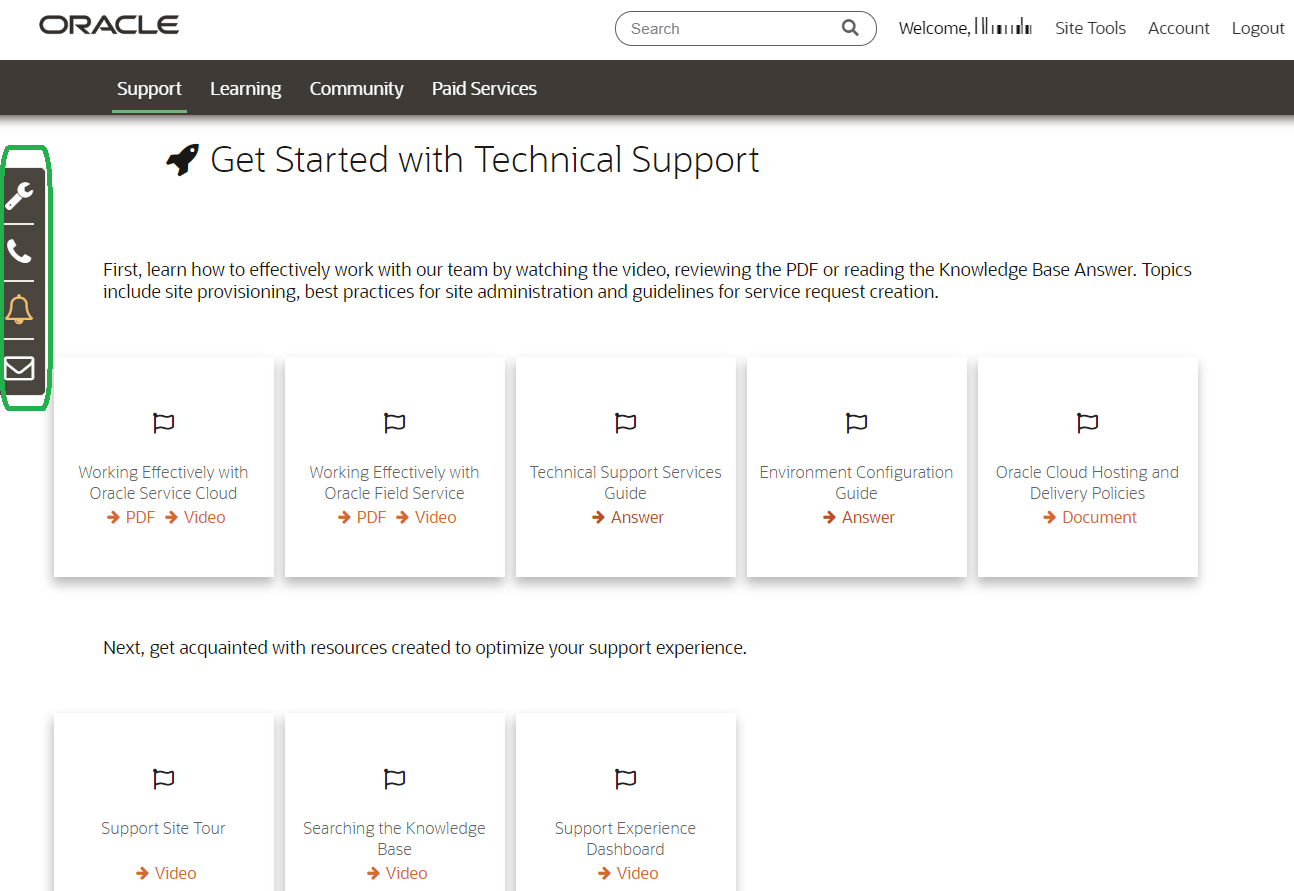Viewport: 1294px width, 891px height.
Task: Click flag icon on Support Site Tour card
Action: [163, 779]
